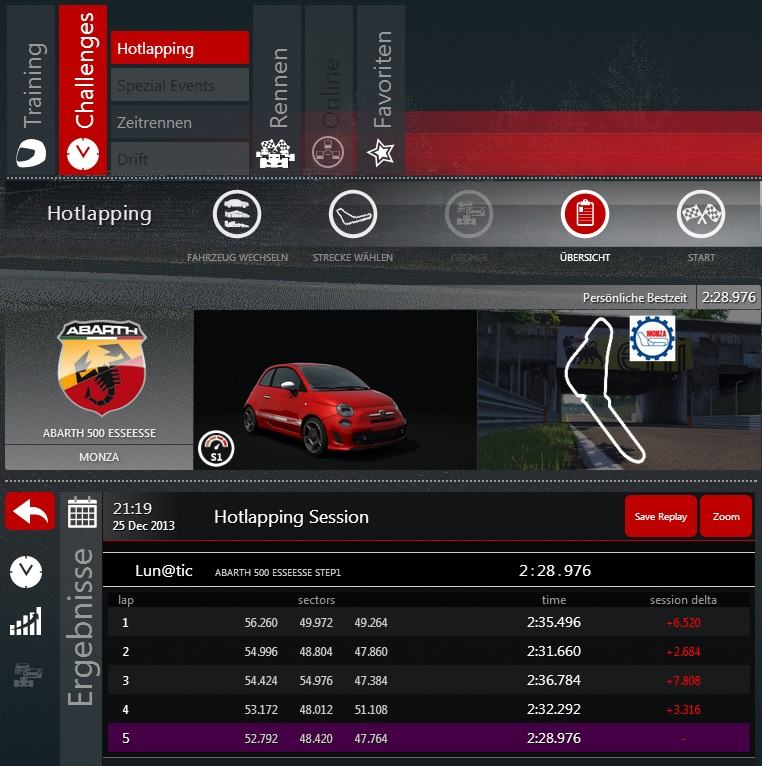Screen dimensions: 762x766
Task: Click the clock icon under Challenges
Action: [83, 153]
